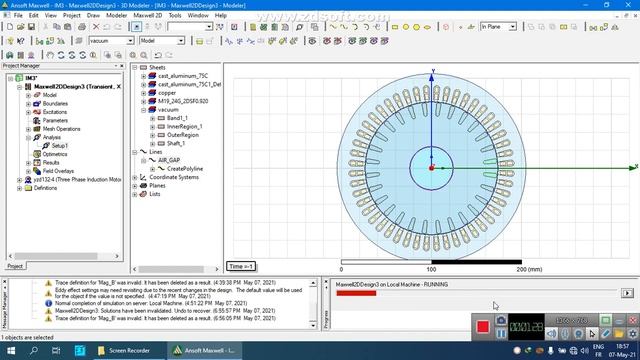Image resolution: width=640 pixels, height=360 pixels.
Task: Click the Time =-1 label button
Action: point(241,267)
